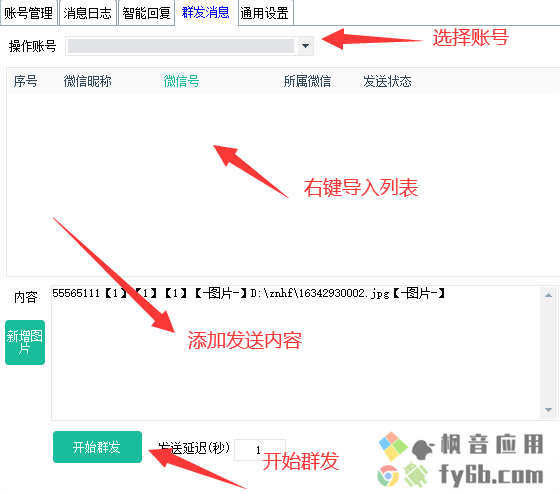Click the 微信号 column header

[x=181, y=81]
